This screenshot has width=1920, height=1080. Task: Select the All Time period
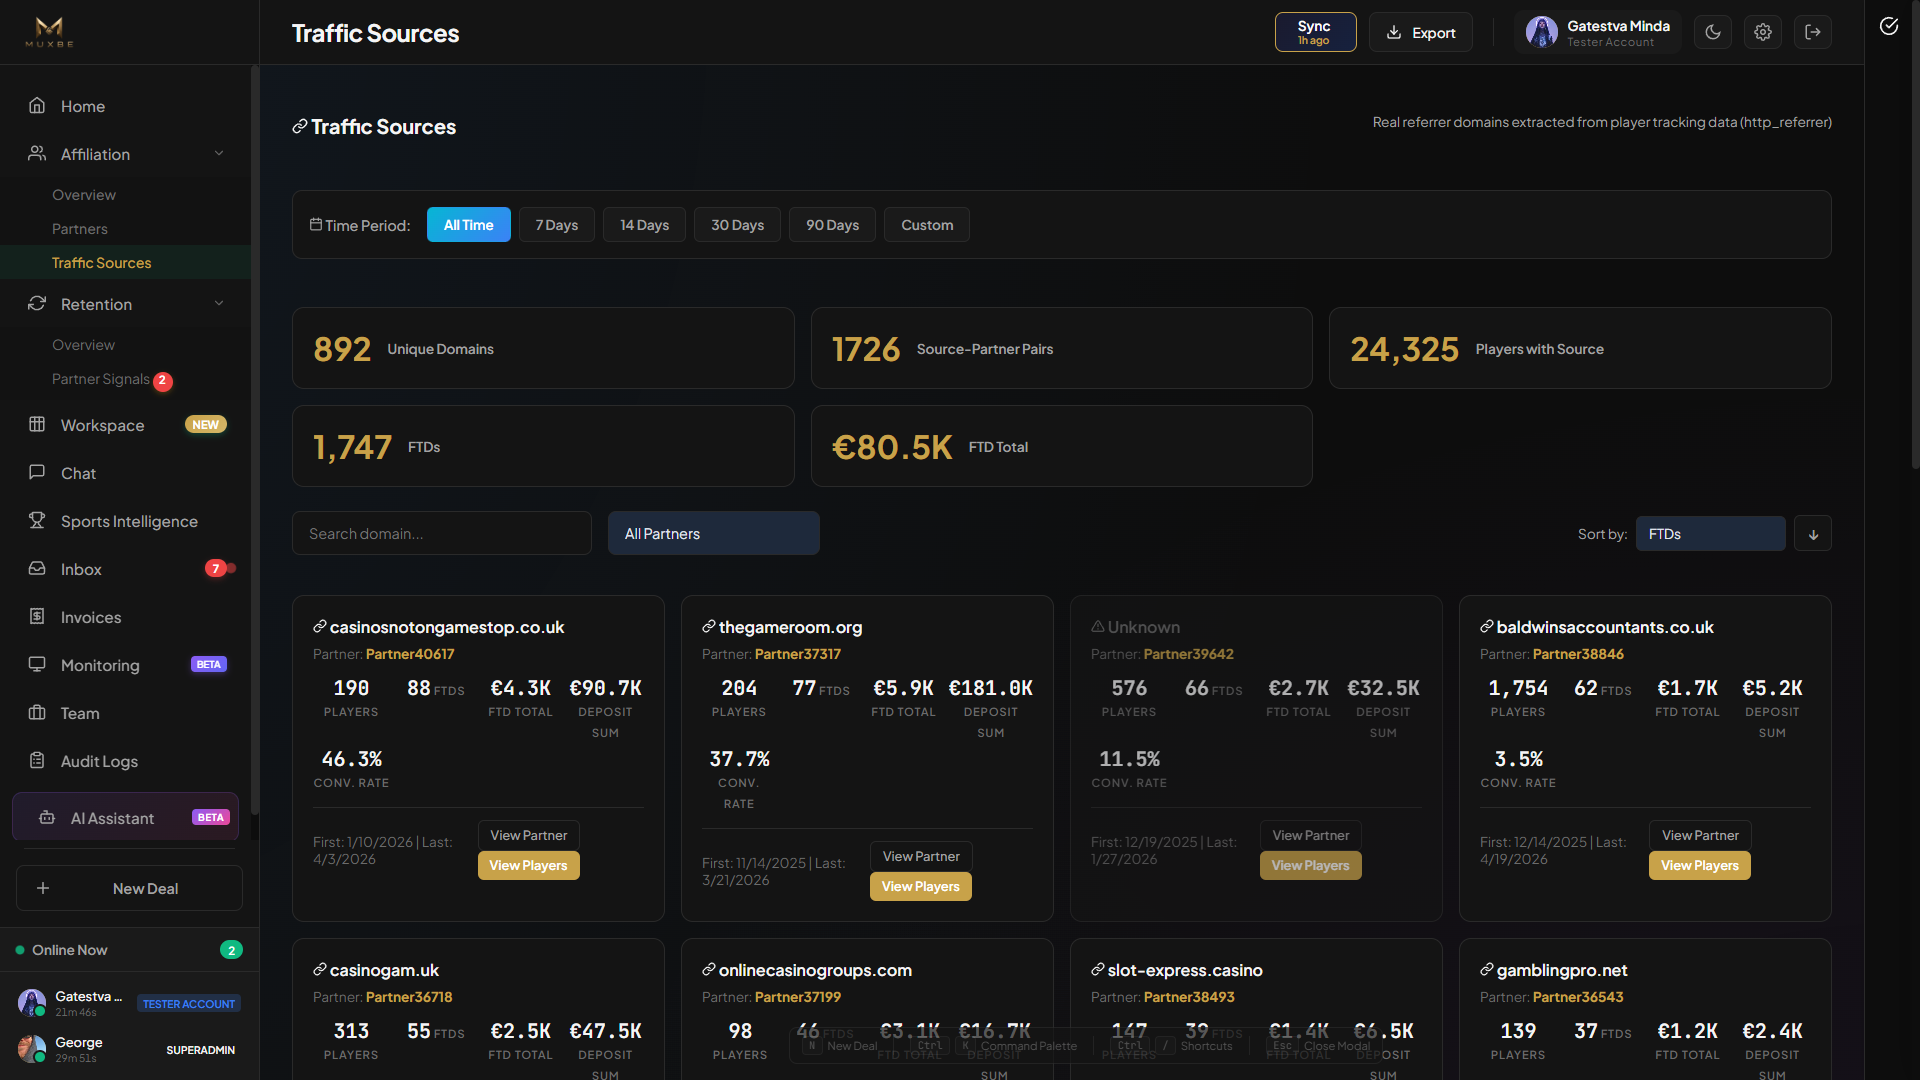pos(469,225)
